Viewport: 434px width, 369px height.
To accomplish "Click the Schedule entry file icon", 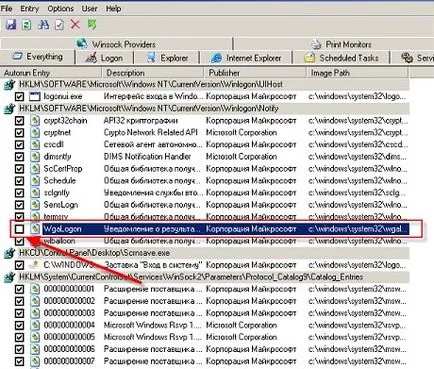I will tap(35, 181).
